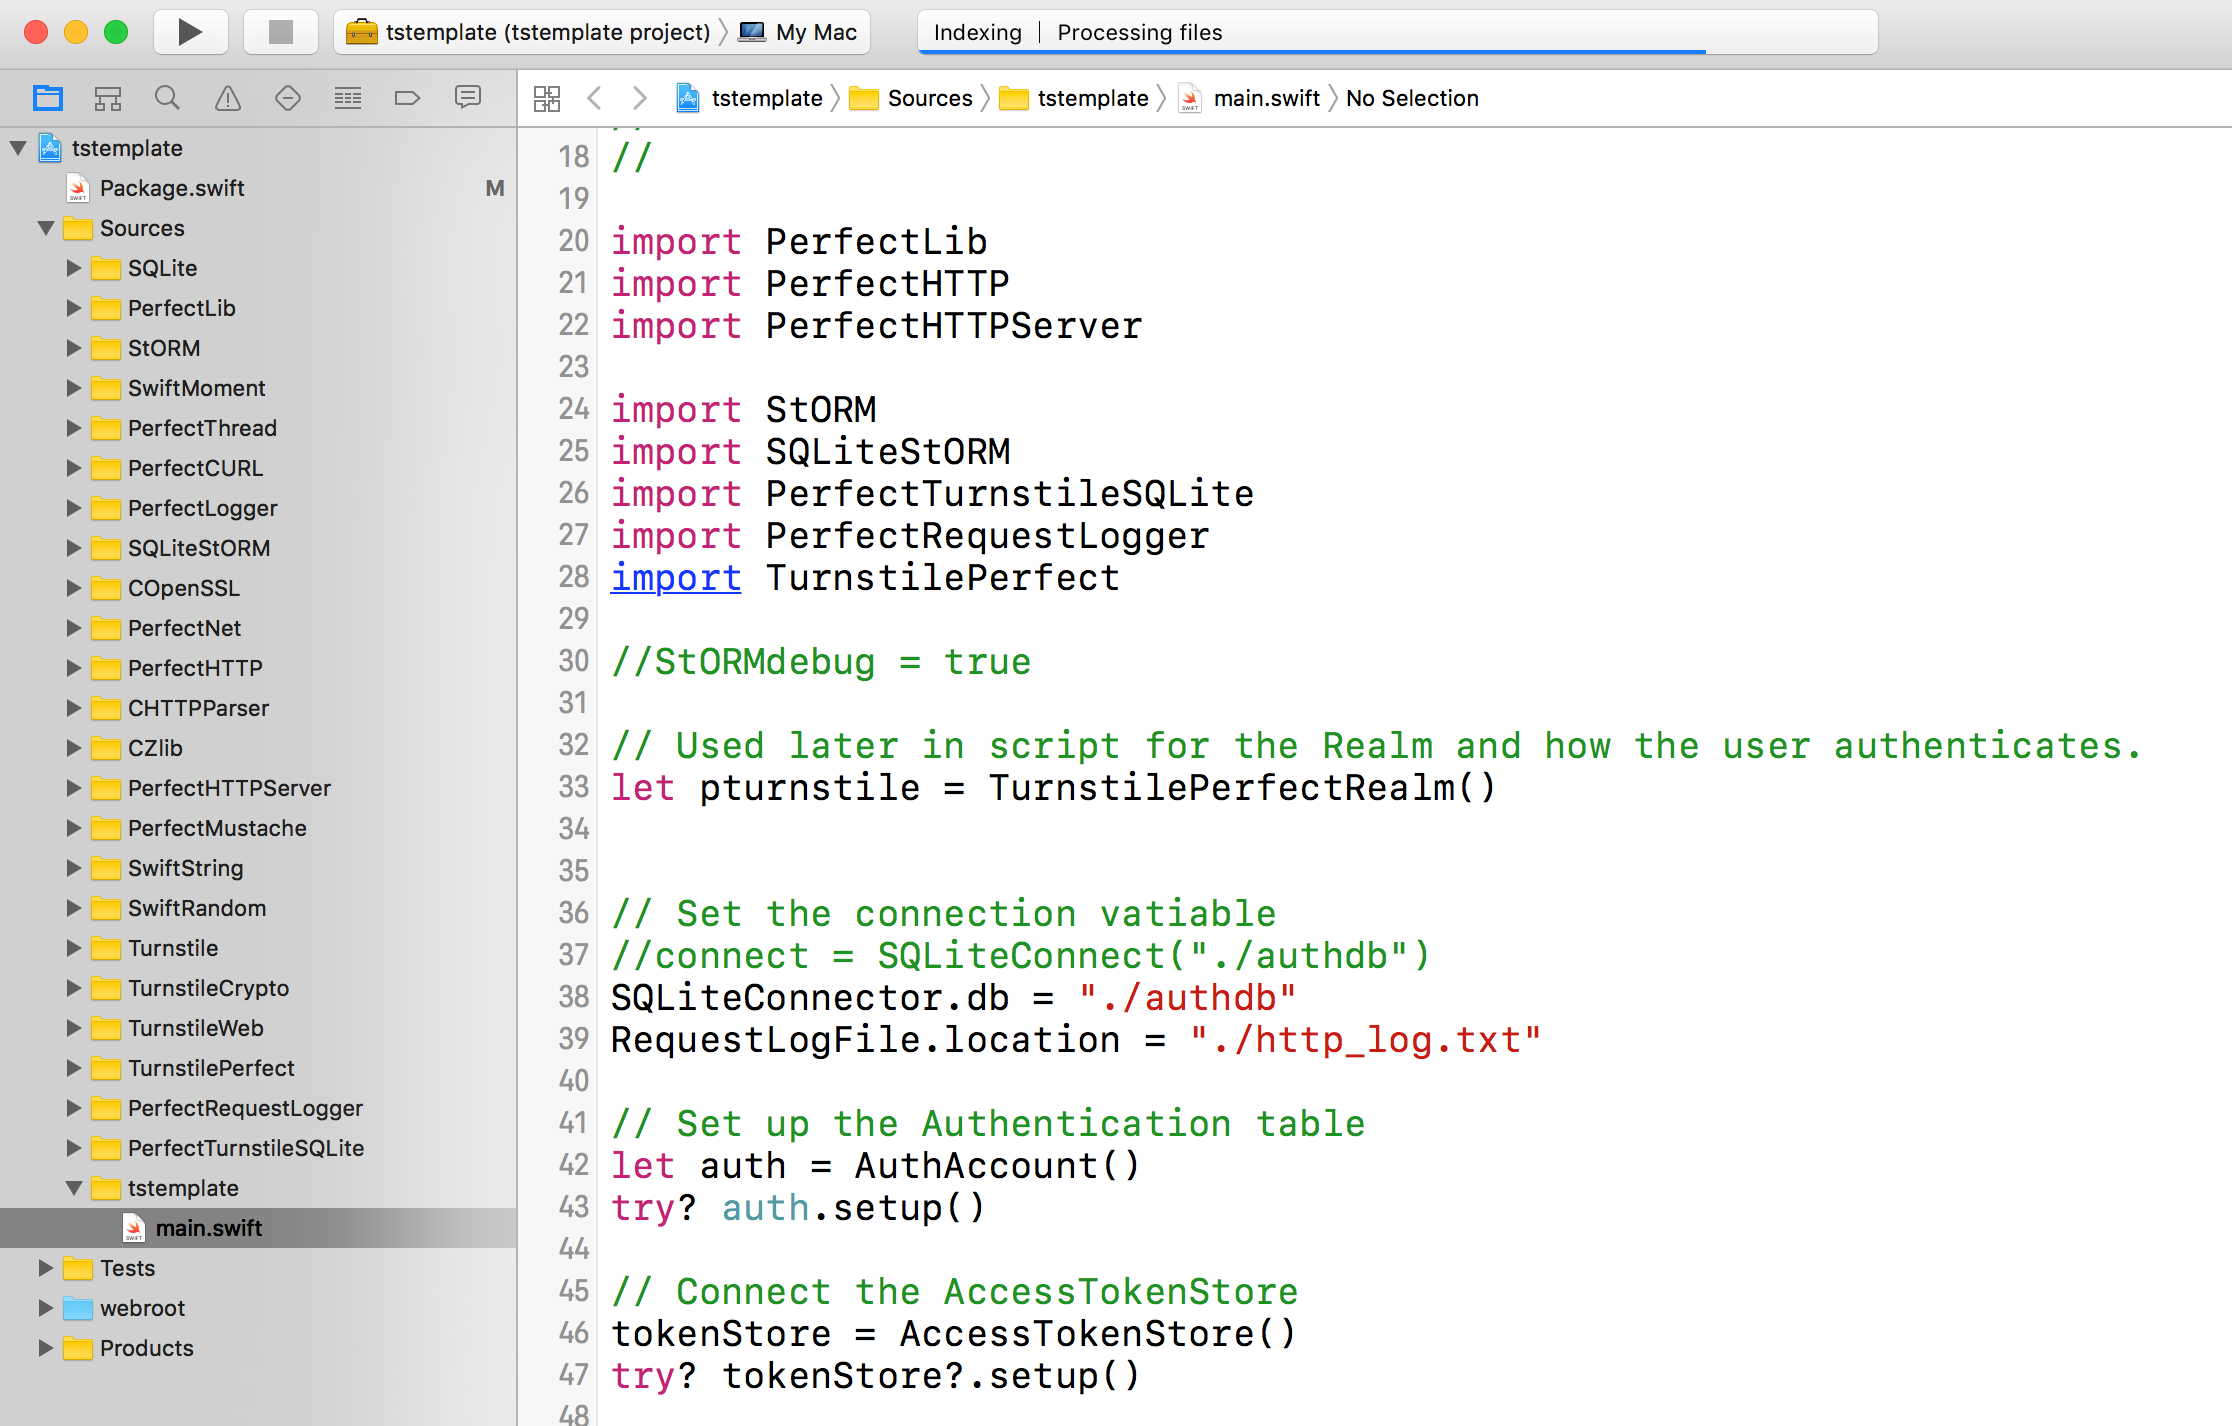Expand the webroot folder disclosure triangle
Screen dimensions: 2232x1426
[46, 1308]
